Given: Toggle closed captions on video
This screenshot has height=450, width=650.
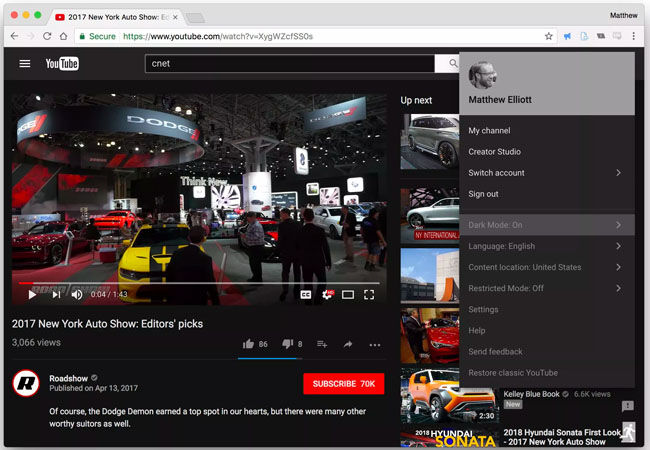Looking at the screenshot, I should (x=306, y=295).
